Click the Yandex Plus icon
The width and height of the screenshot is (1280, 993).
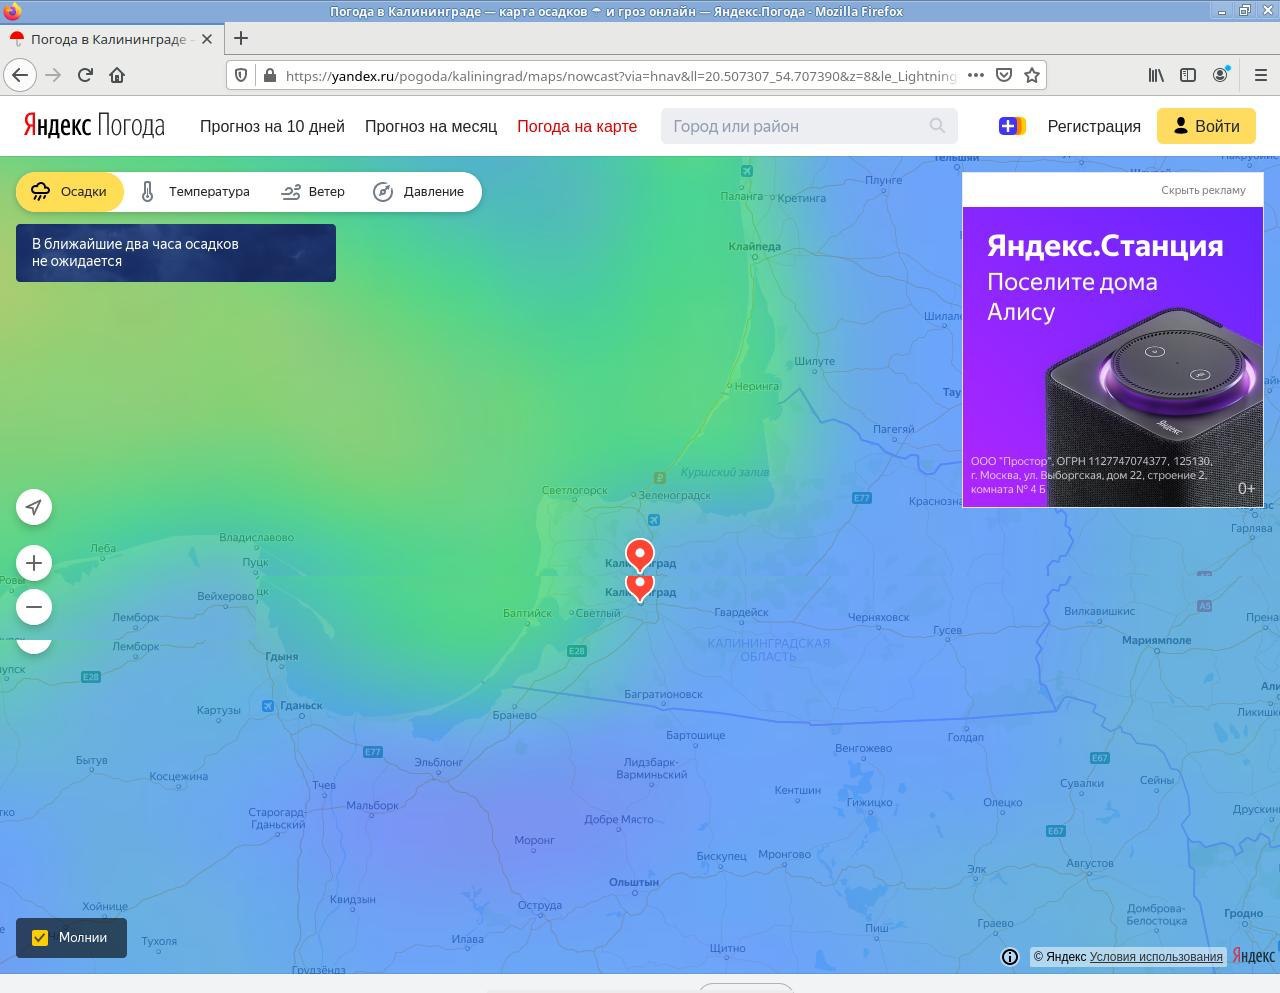1012,126
